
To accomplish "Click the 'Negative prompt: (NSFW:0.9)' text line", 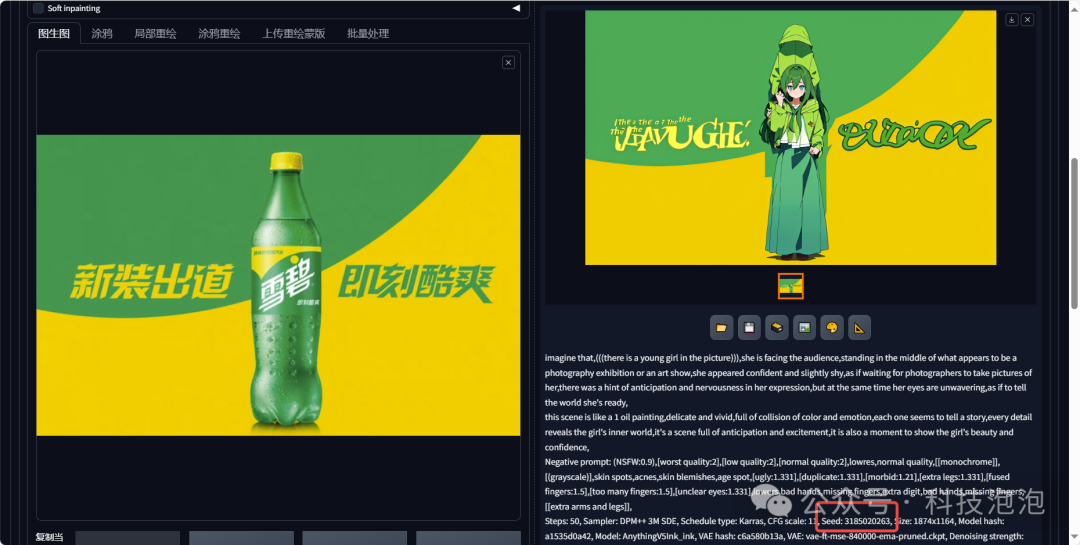I will coord(773,462).
